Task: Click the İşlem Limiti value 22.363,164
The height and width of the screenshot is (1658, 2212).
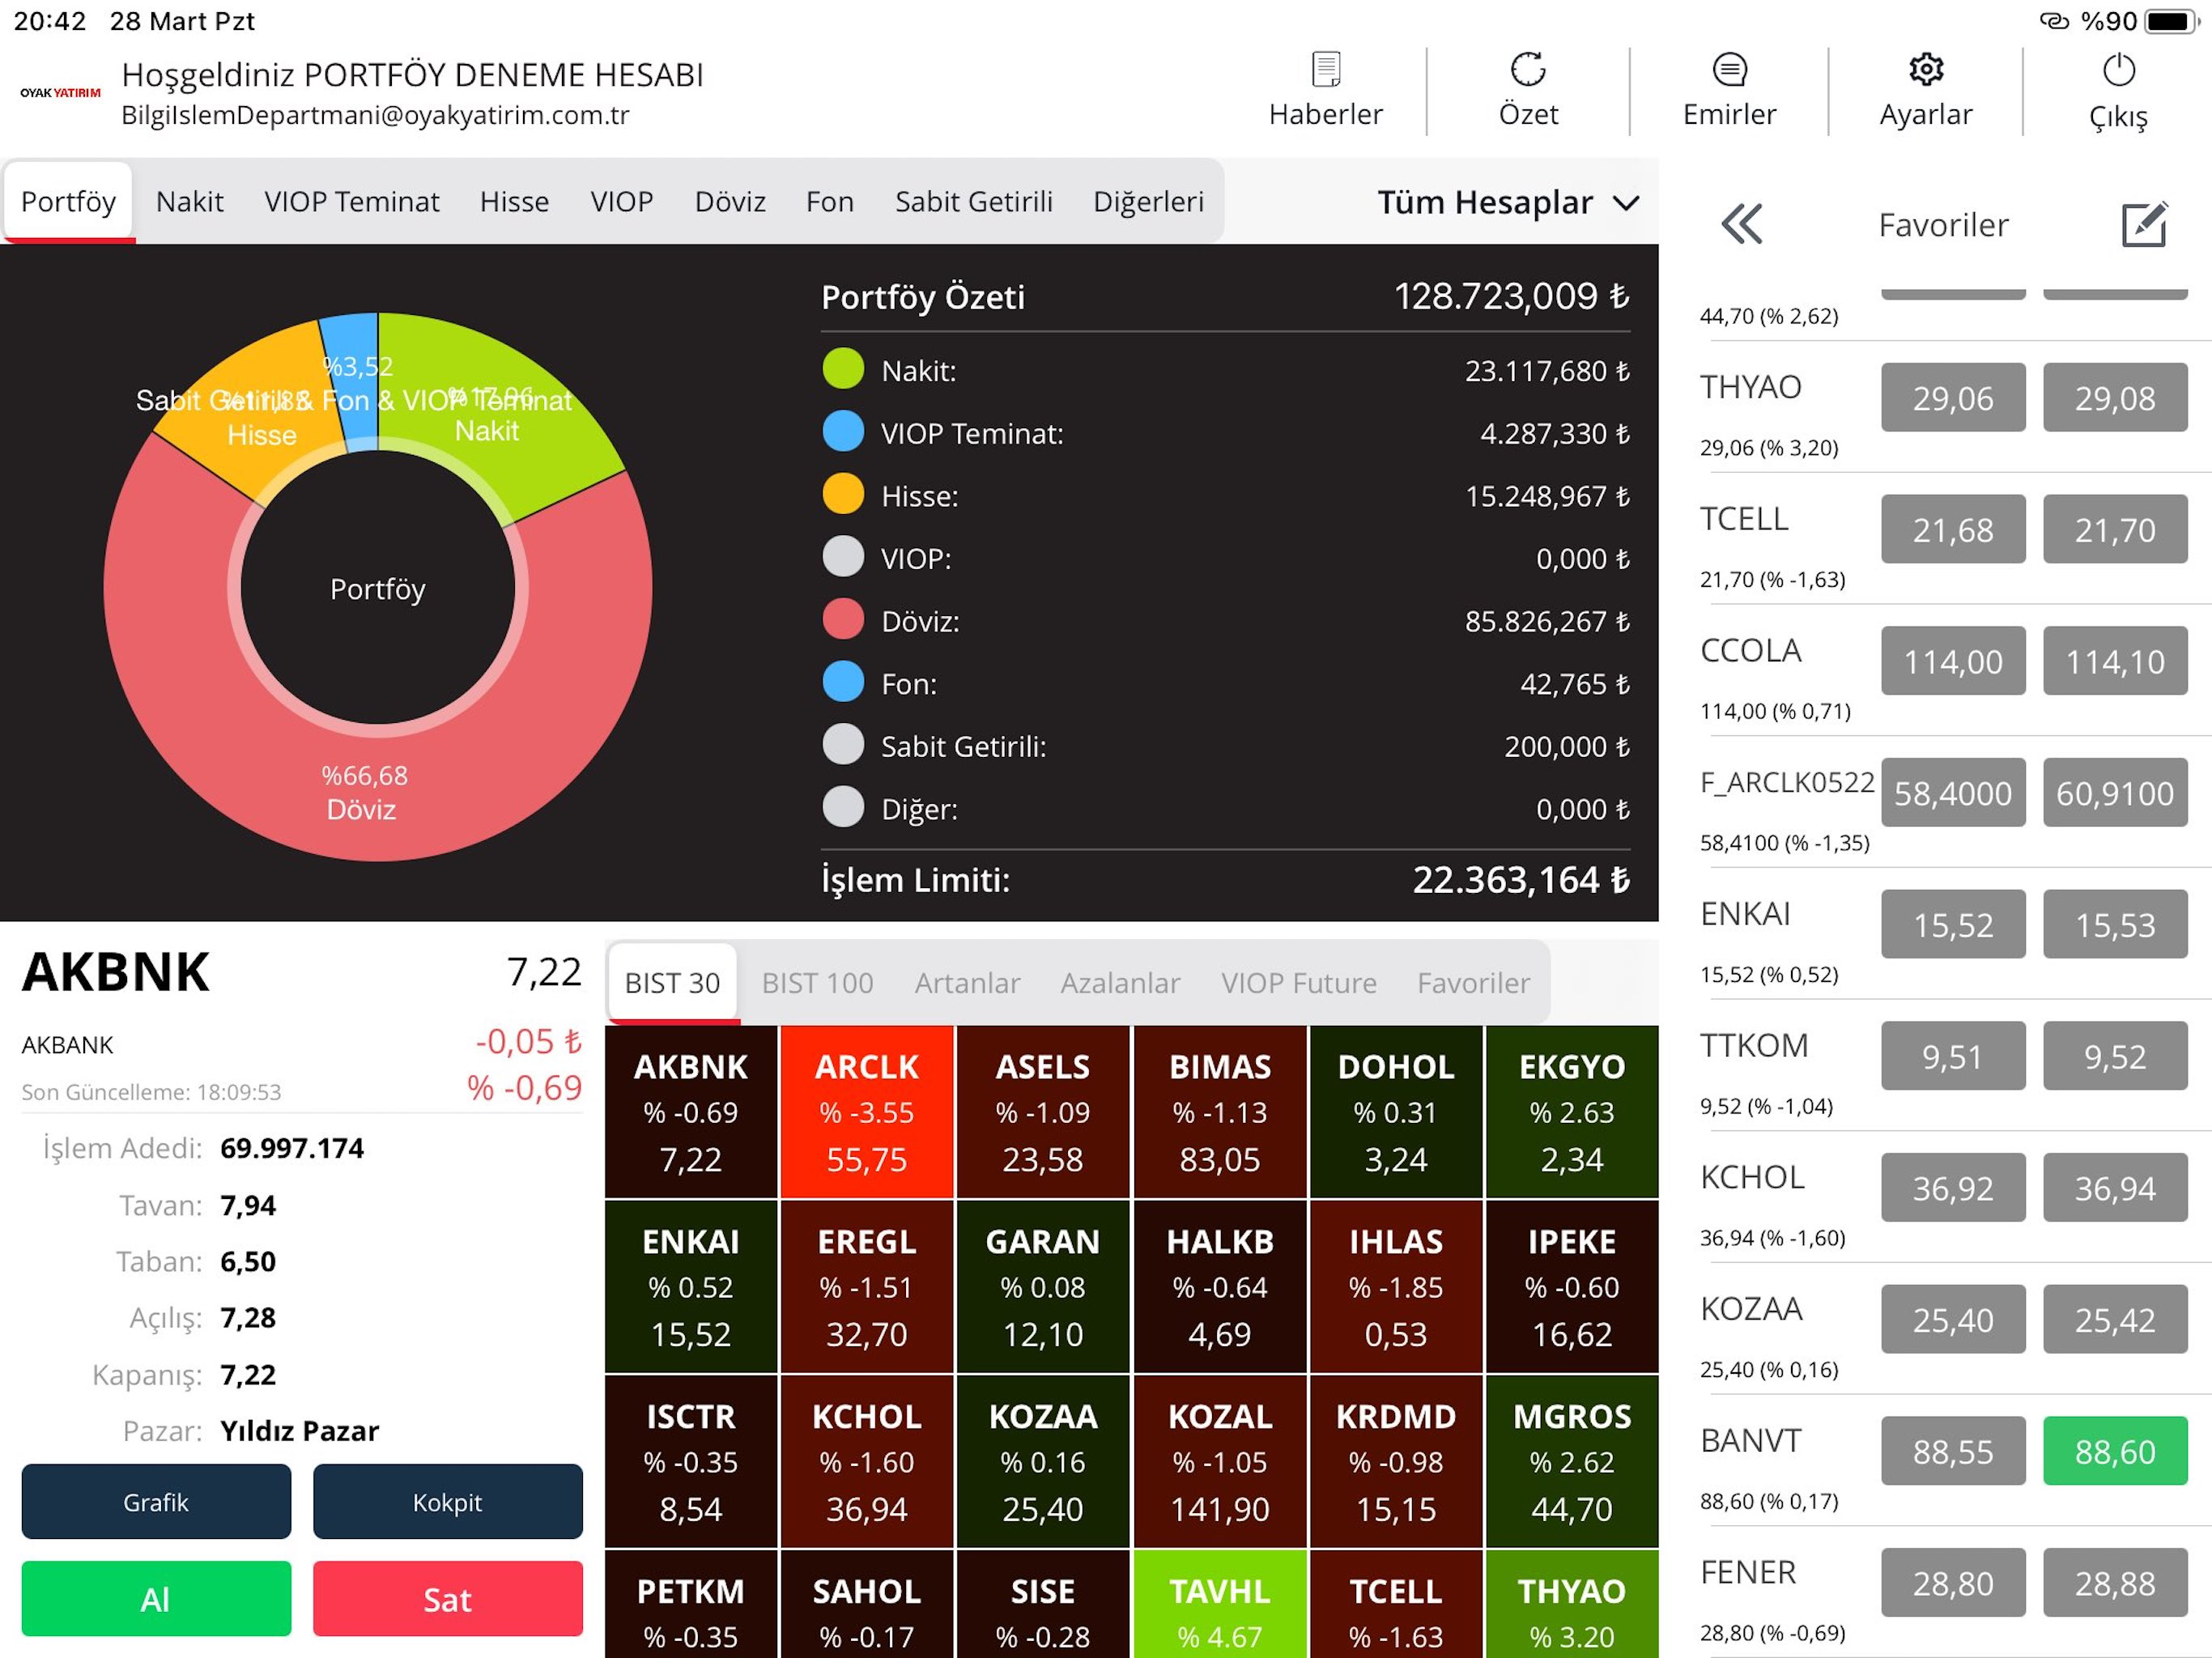Action: pyautogui.click(x=1521, y=880)
